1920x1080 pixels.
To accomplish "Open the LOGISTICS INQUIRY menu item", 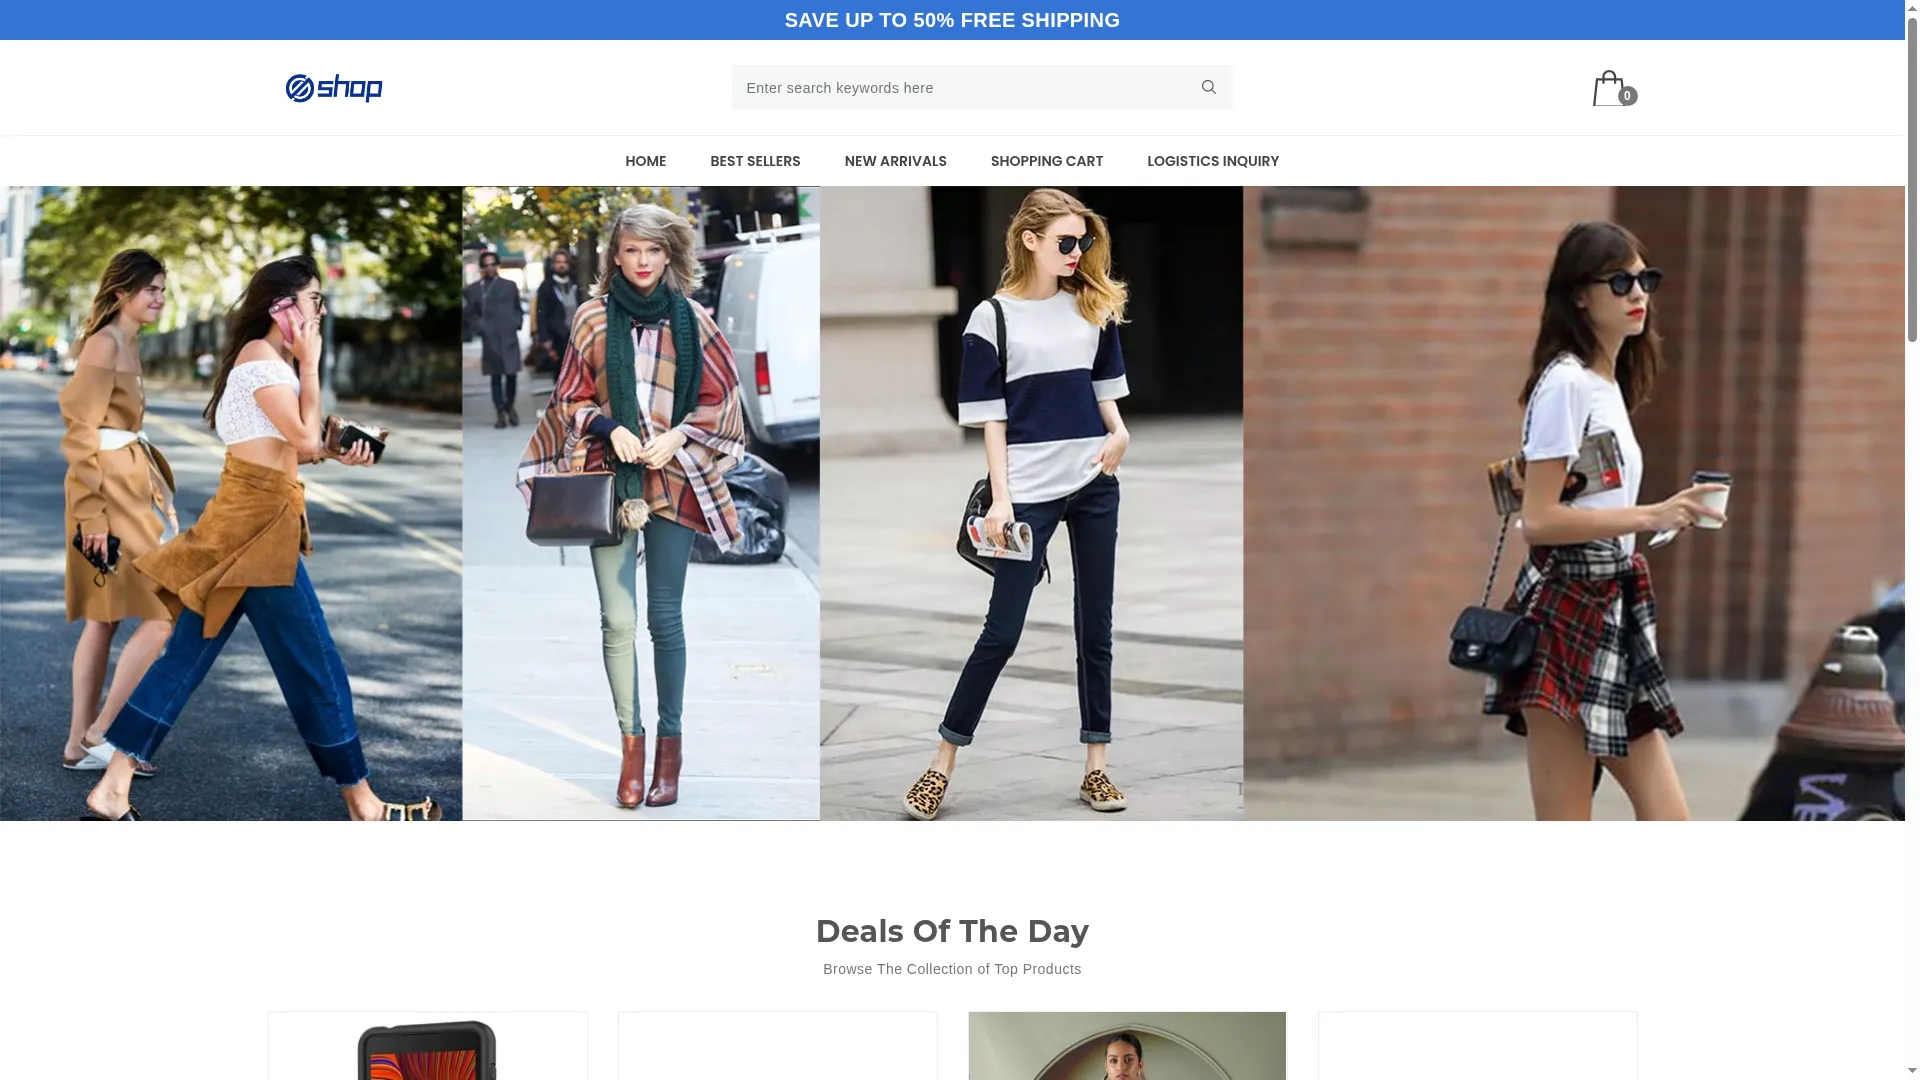I will 1213,161.
